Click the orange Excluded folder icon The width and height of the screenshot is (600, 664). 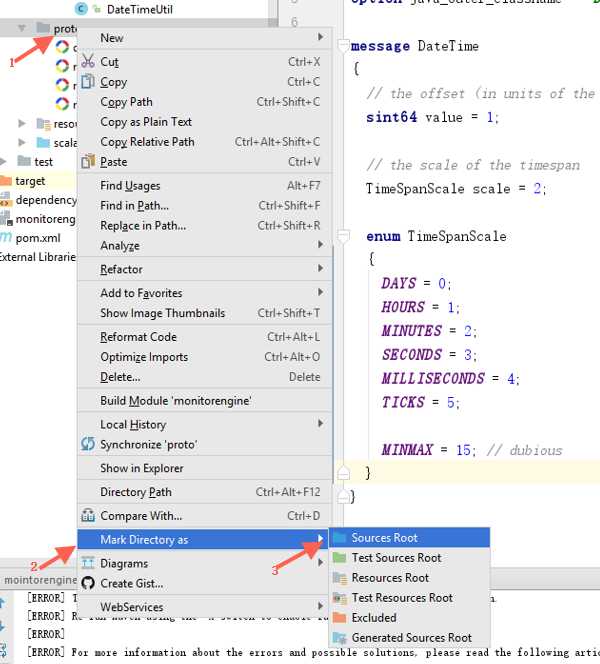point(340,617)
